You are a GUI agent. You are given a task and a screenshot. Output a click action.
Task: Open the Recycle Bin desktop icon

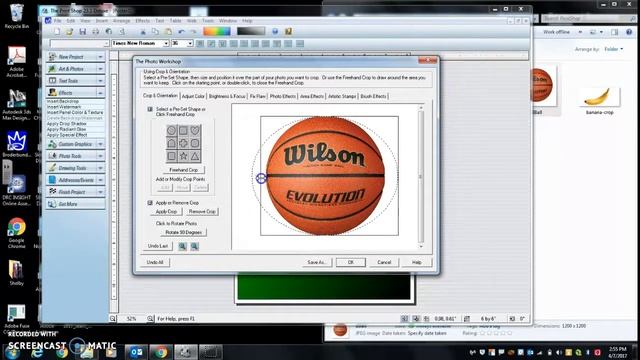coord(16,16)
